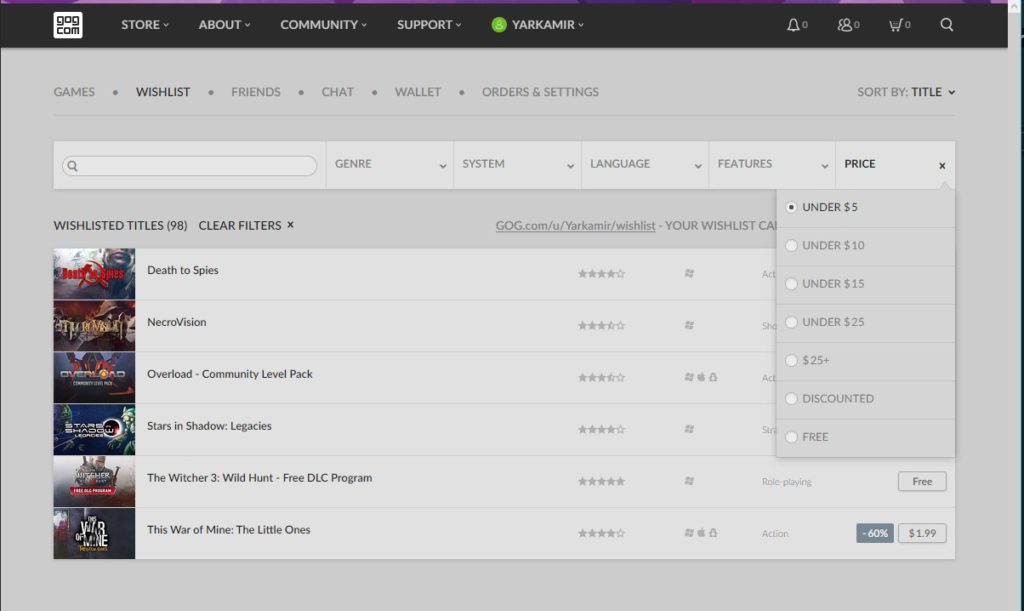
Task: Expand the Language filter dropdown
Action: pos(645,165)
